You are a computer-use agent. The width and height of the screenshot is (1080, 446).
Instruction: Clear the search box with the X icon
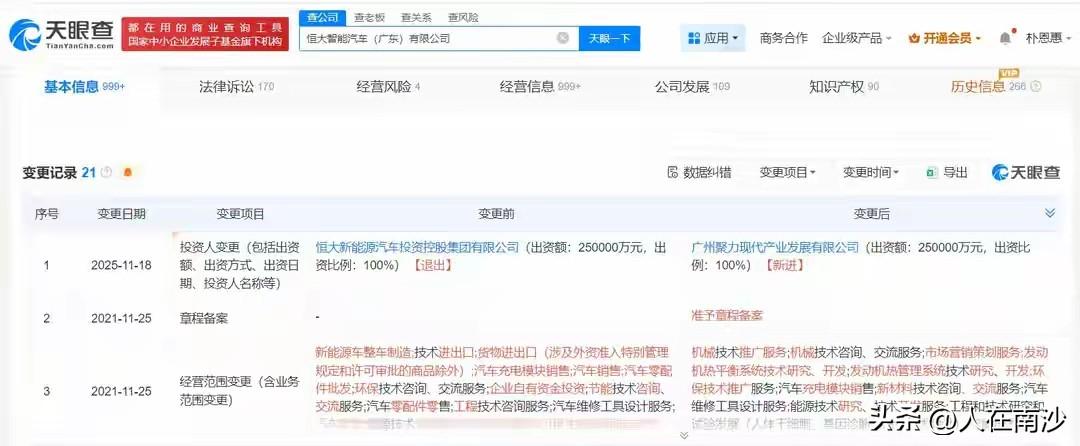point(563,39)
